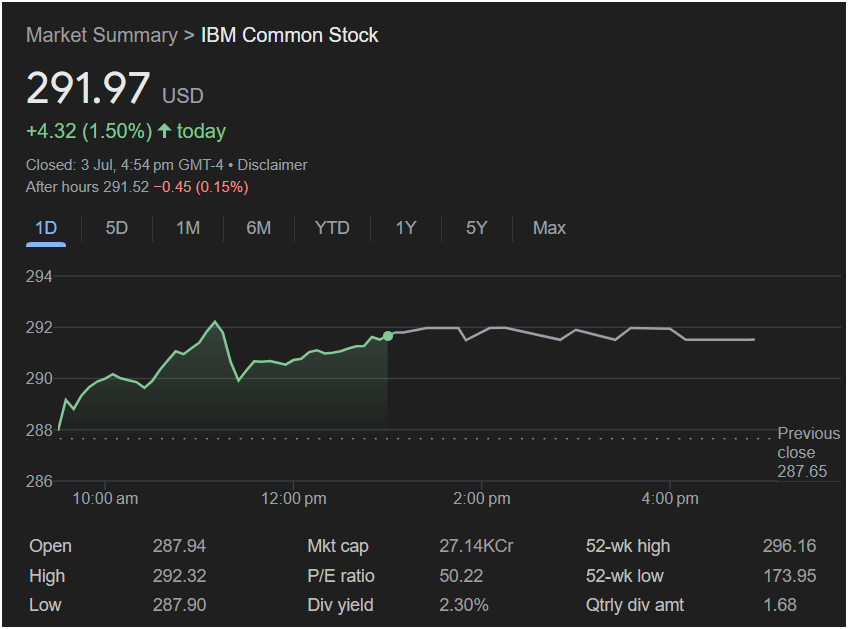Open the Disclaimer link
Image resolution: width=848 pixels, height=629 pixels.
click(273, 165)
